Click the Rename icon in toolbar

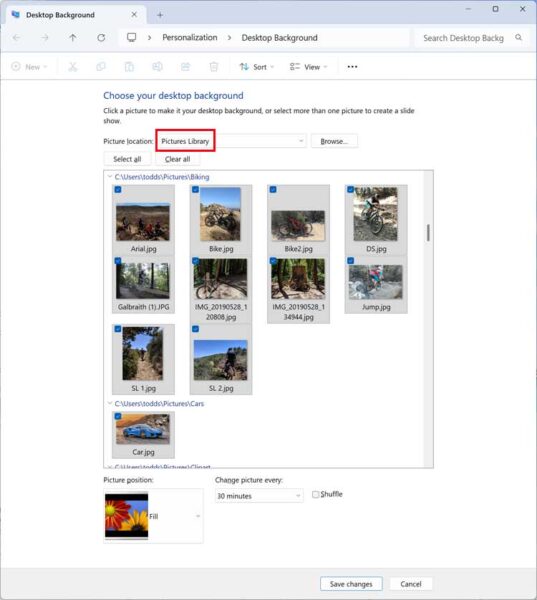coord(157,67)
